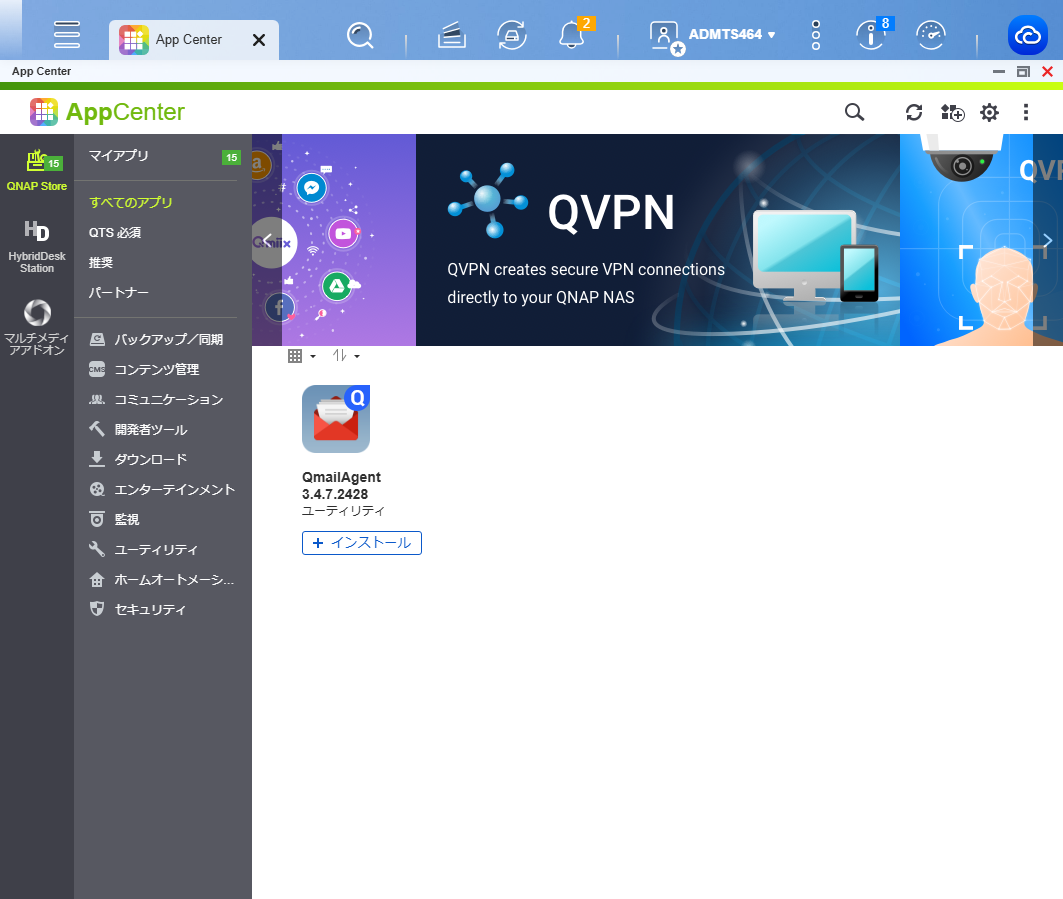
Task: Open the background tasks icon in top bar
Action: (452, 35)
